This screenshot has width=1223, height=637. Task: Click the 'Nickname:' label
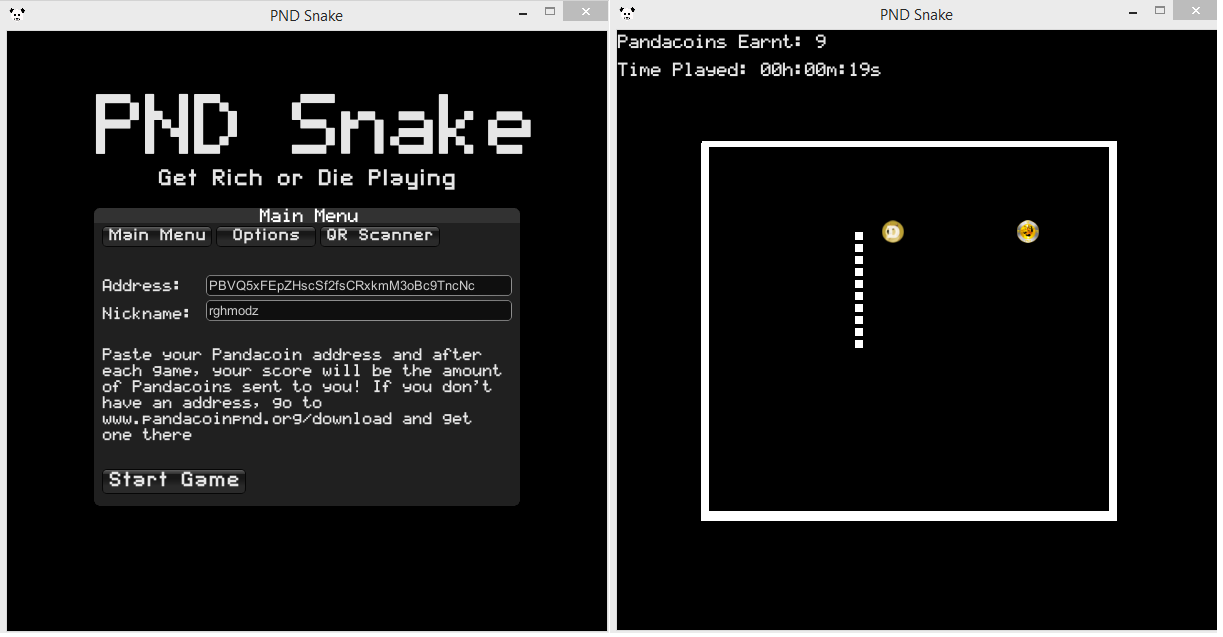pyautogui.click(x=146, y=314)
